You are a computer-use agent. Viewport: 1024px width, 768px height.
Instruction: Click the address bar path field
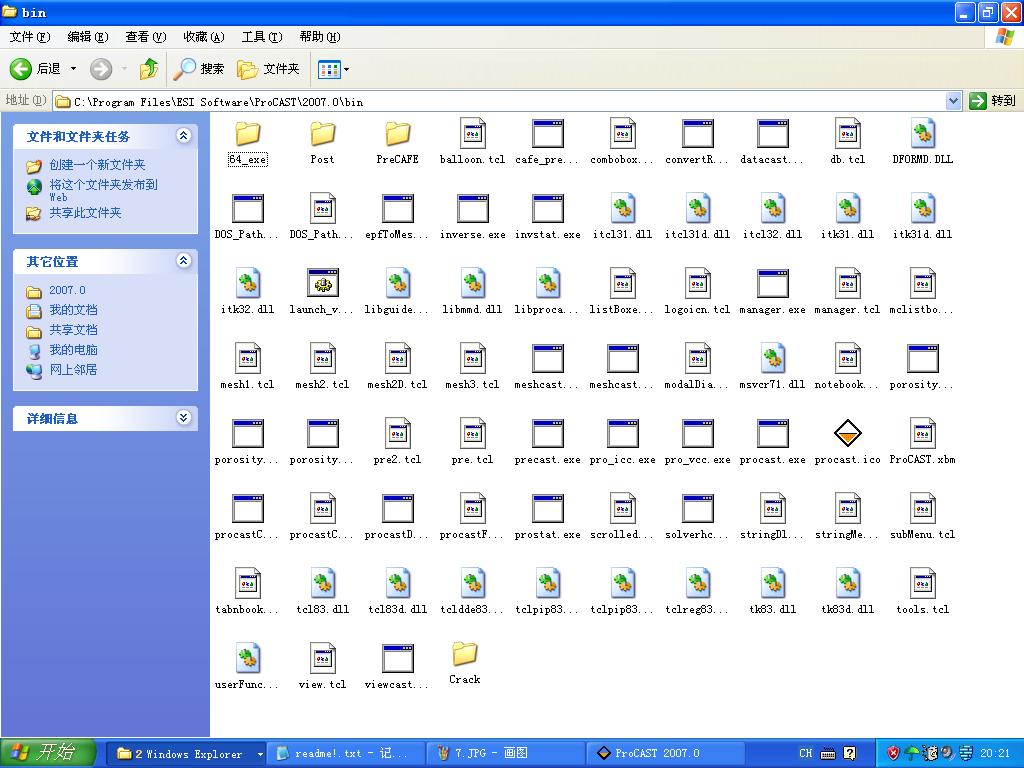pos(500,101)
